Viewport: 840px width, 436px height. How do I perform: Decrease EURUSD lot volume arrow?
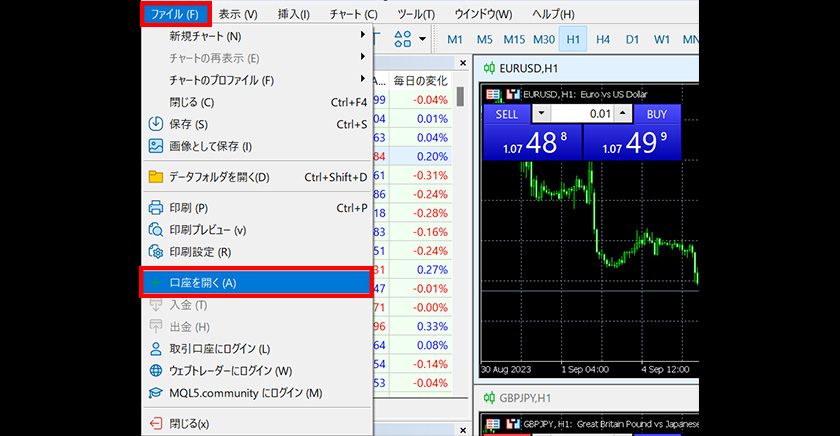[542, 114]
